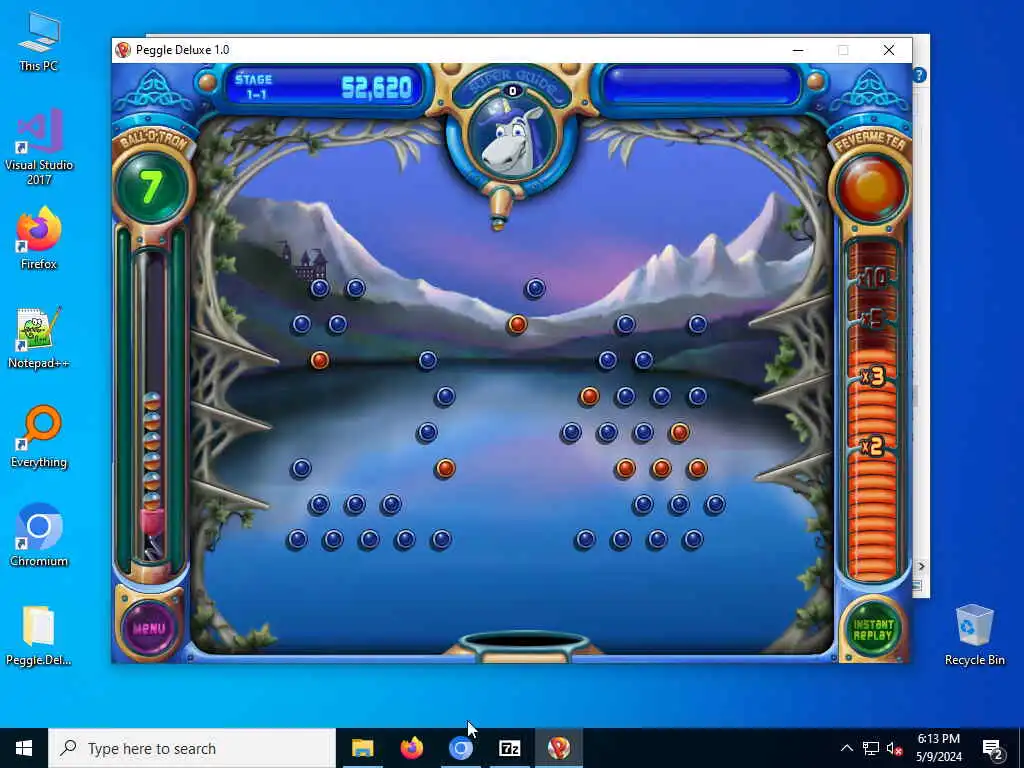This screenshot has height=768, width=1024.
Task: Click the network status tray icon
Action: pos(871,748)
